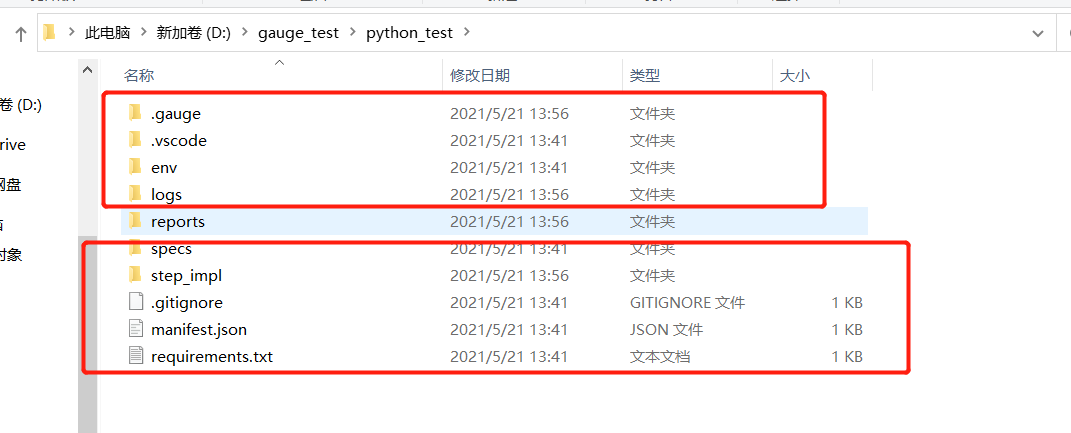Select the .vscode folder icon

(136, 141)
